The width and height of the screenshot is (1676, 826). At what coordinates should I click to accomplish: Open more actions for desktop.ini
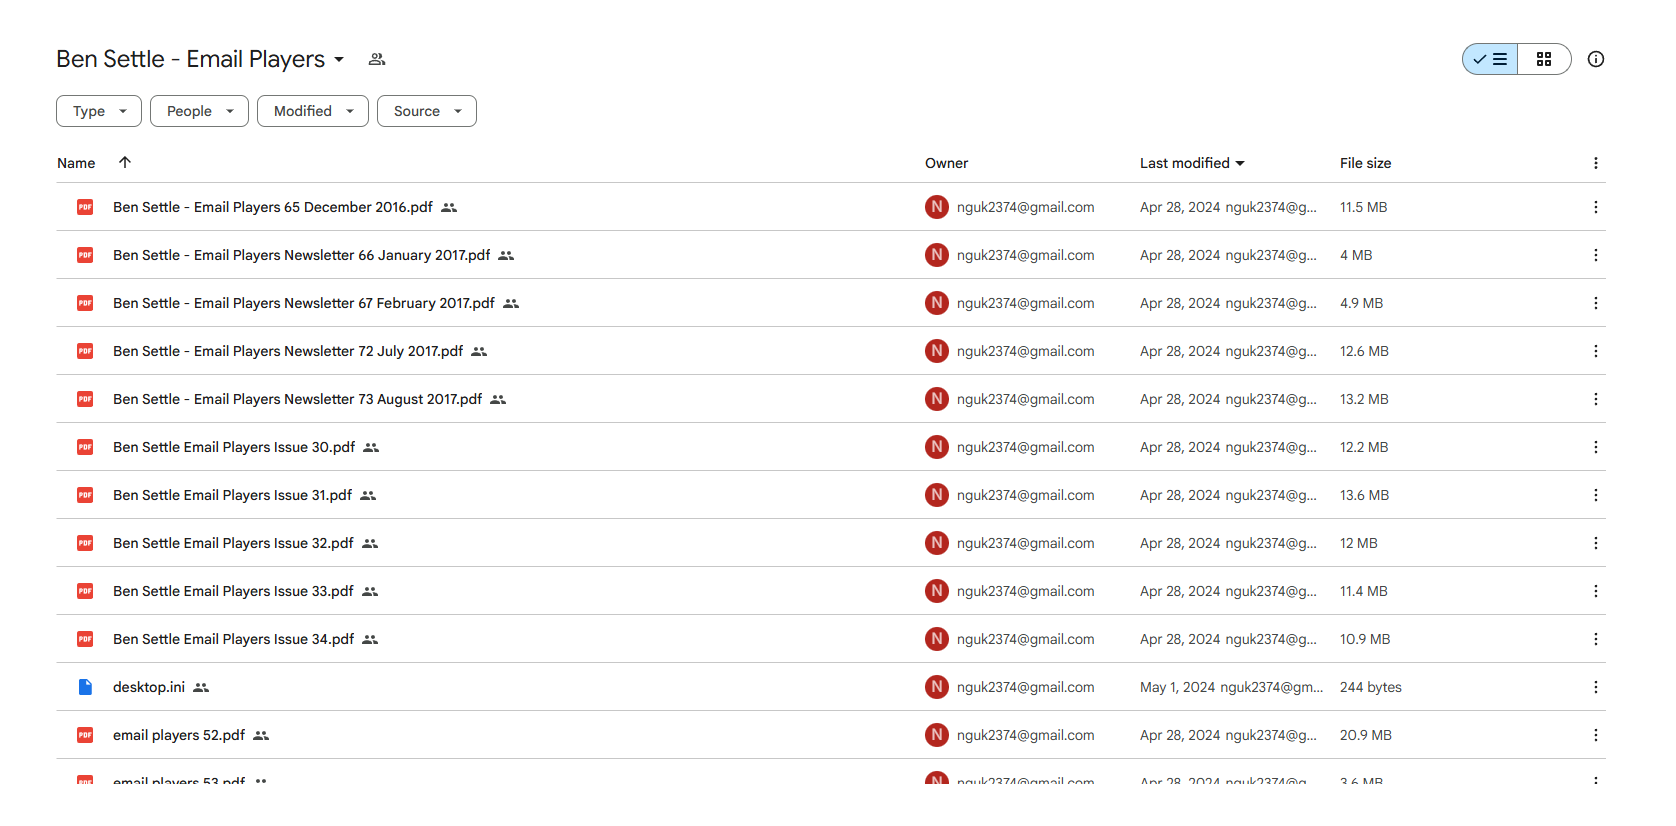pyautogui.click(x=1596, y=687)
